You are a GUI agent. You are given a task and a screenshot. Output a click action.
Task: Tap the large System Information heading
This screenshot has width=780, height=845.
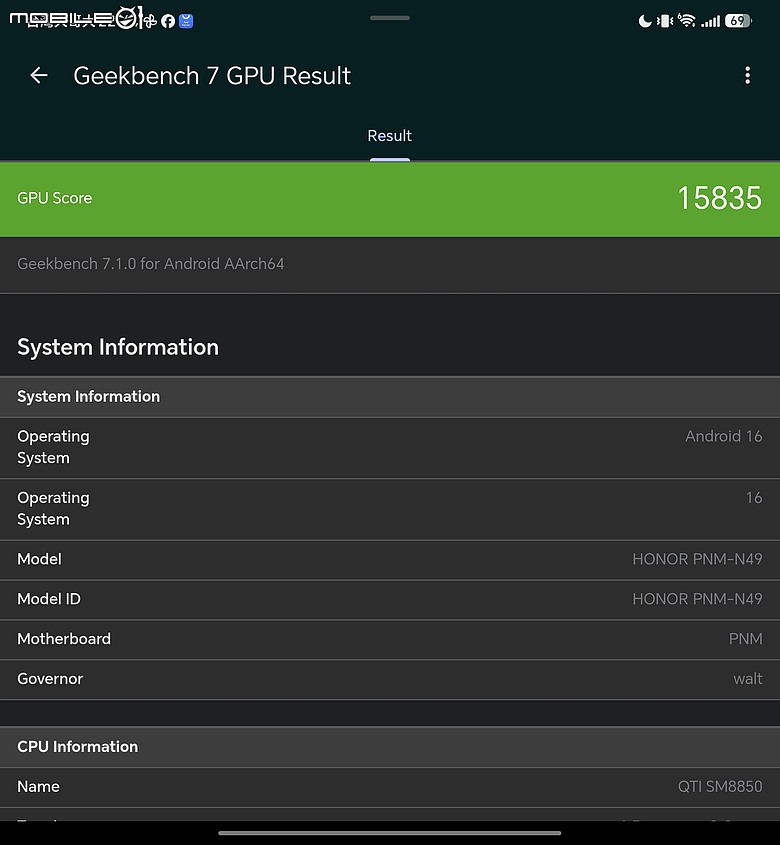point(118,347)
